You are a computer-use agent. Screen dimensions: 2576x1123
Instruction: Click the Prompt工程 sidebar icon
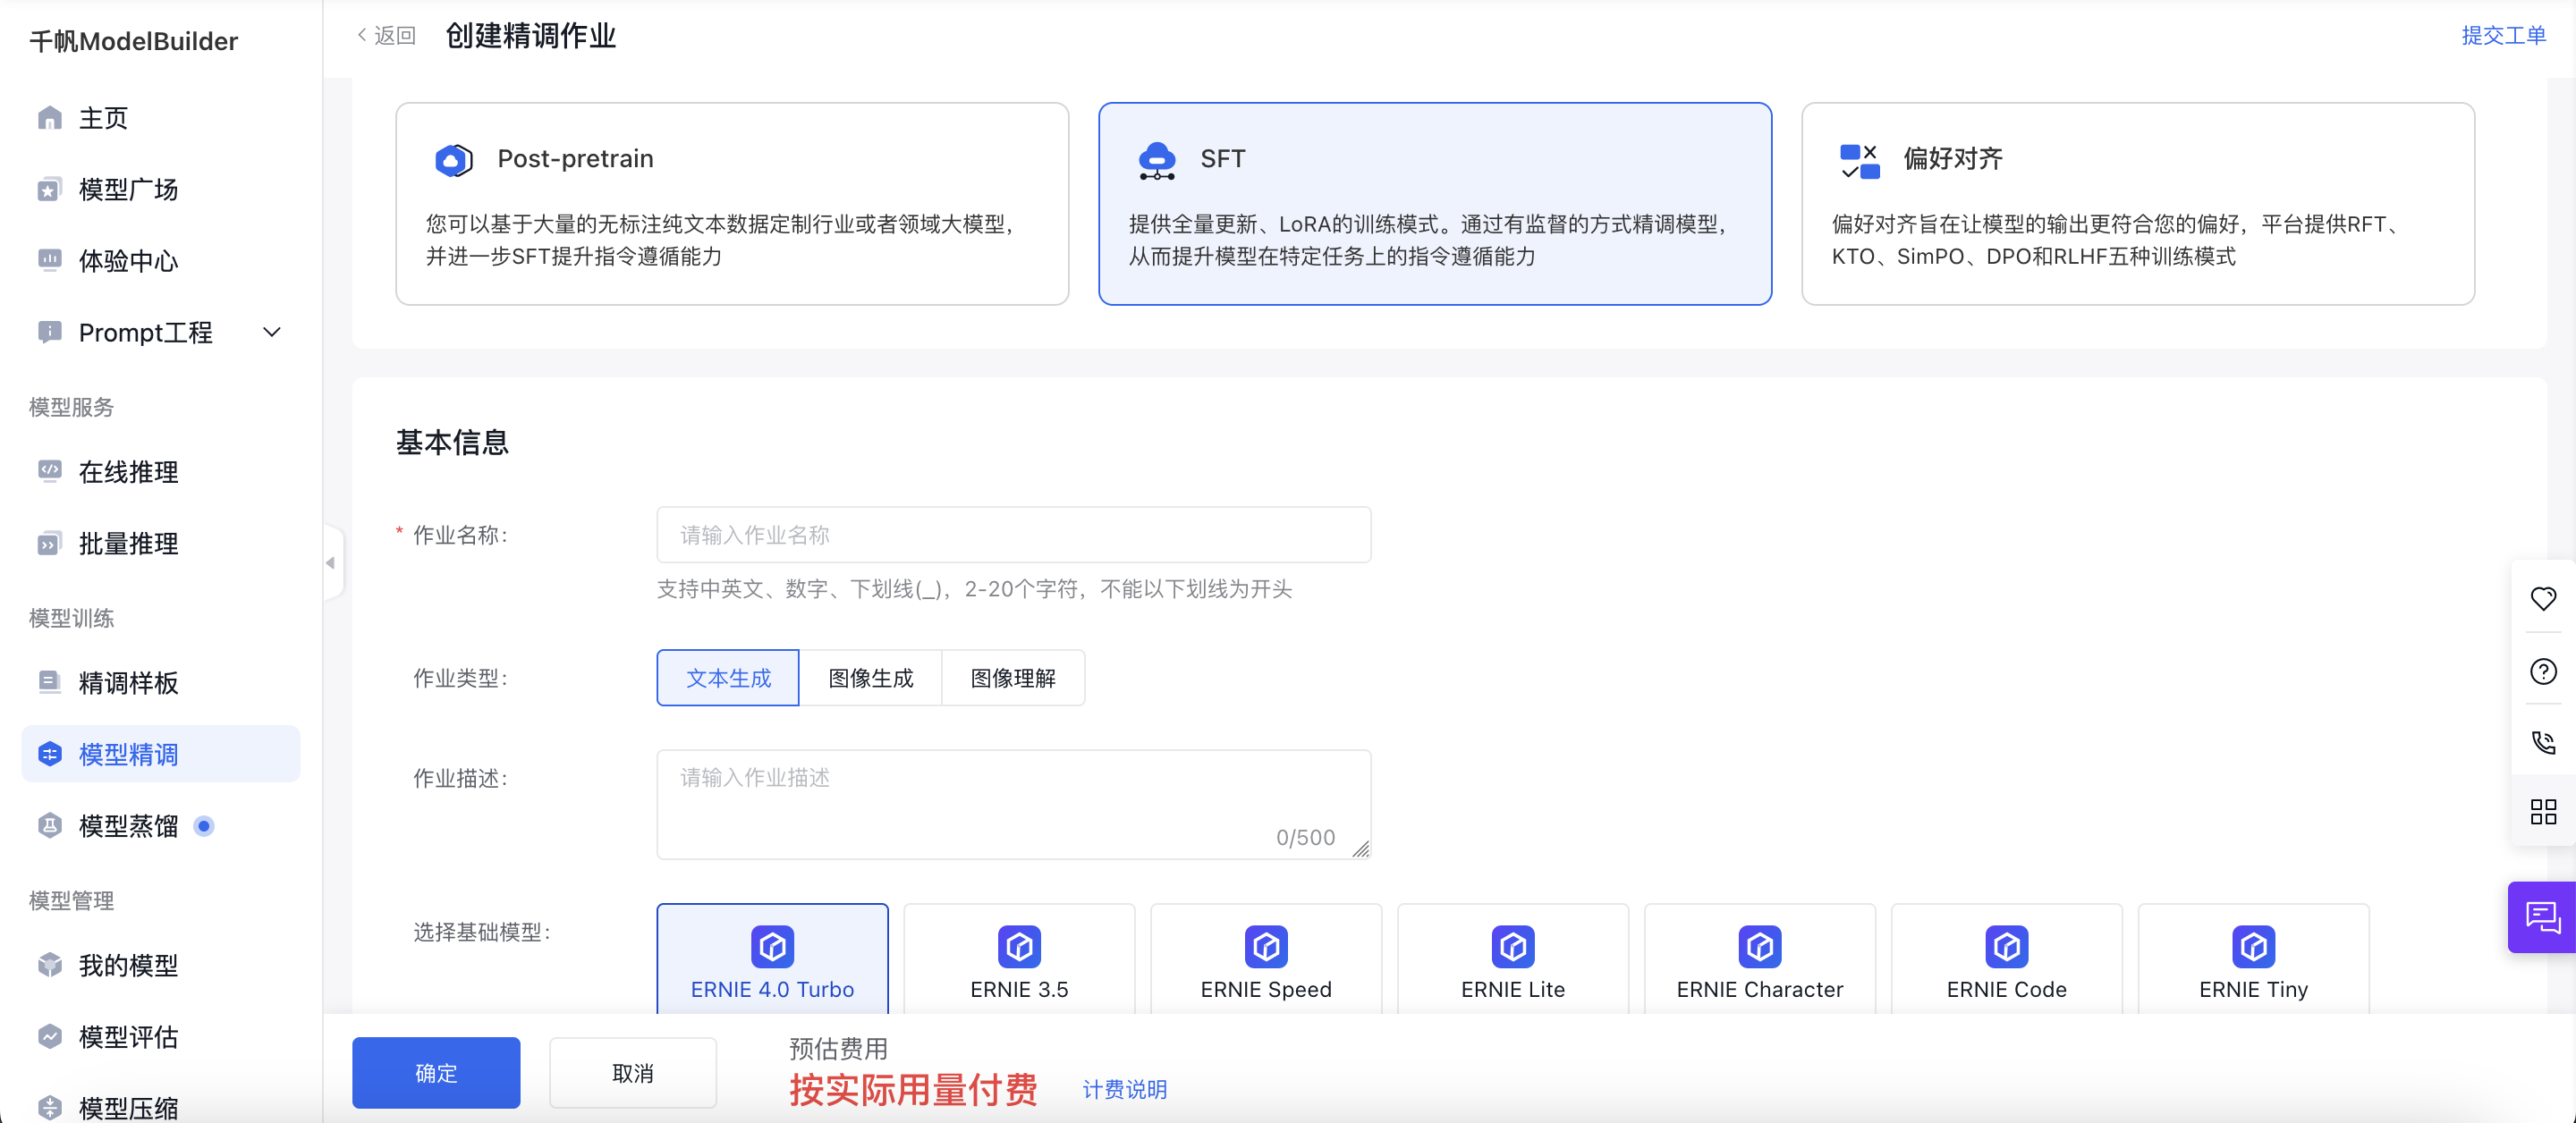click(49, 332)
